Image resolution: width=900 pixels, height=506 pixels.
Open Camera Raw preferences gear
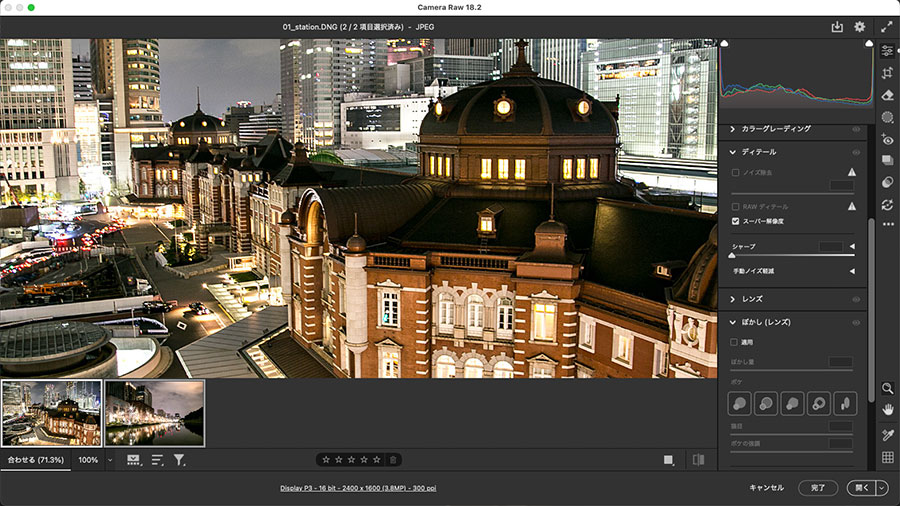click(859, 27)
